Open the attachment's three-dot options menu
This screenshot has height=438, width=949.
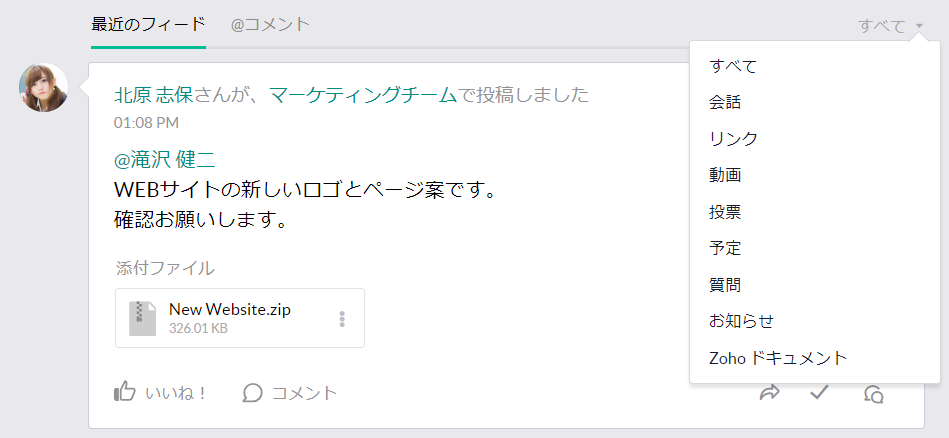tap(342, 319)
